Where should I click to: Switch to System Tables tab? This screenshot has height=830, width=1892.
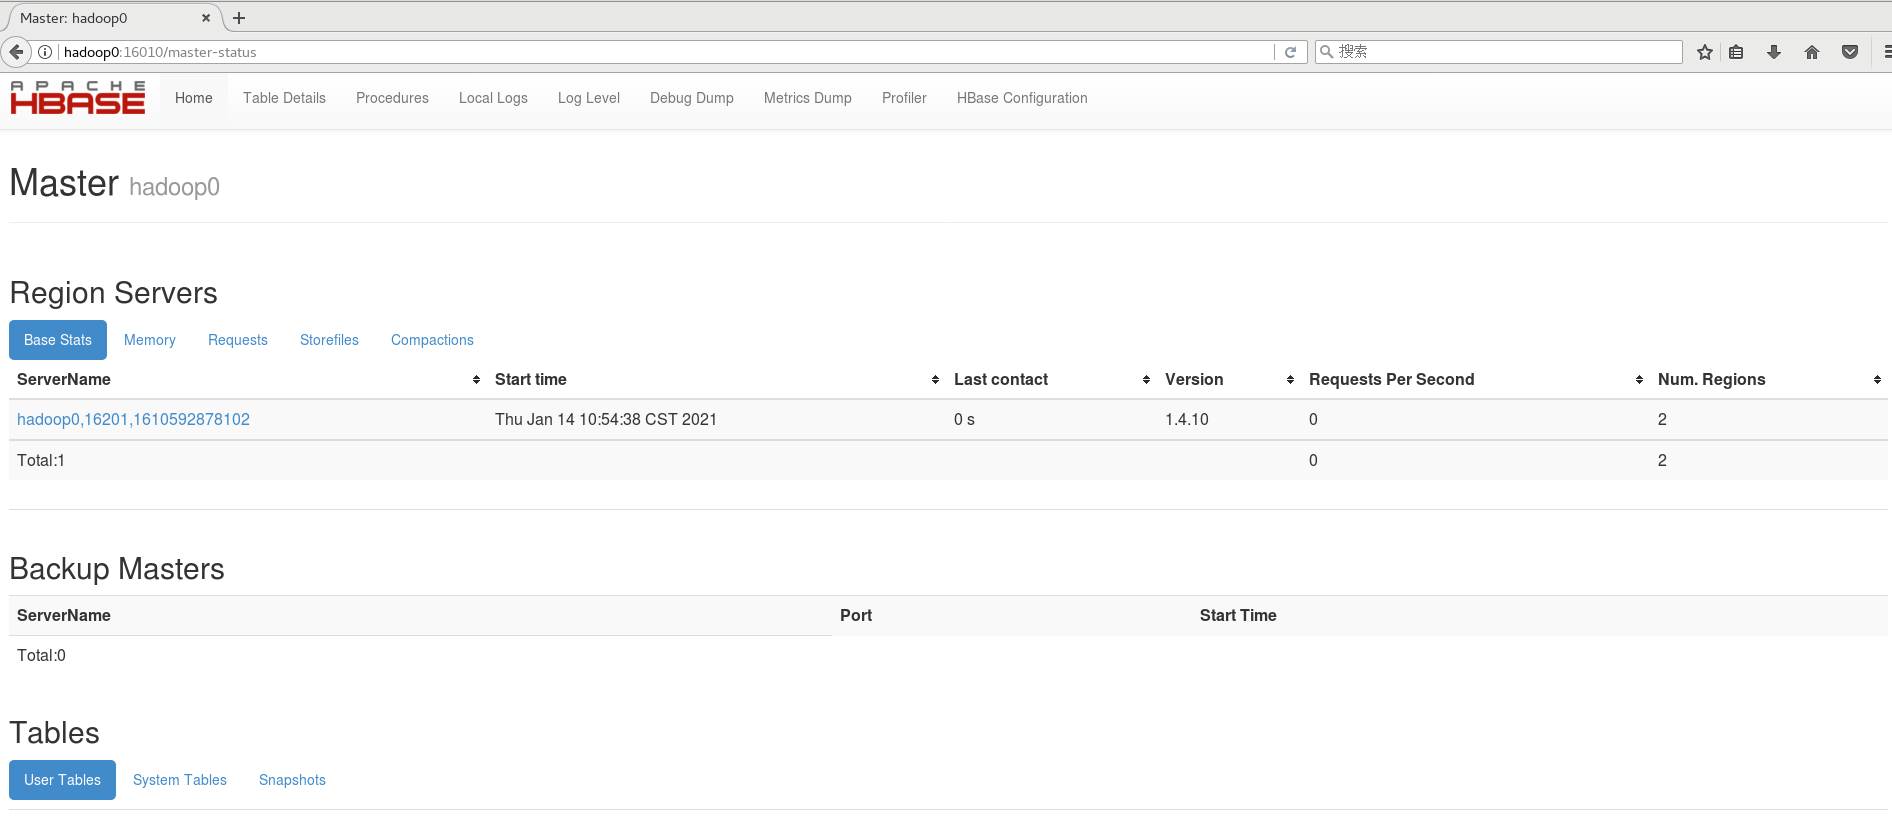click(180, 780)
